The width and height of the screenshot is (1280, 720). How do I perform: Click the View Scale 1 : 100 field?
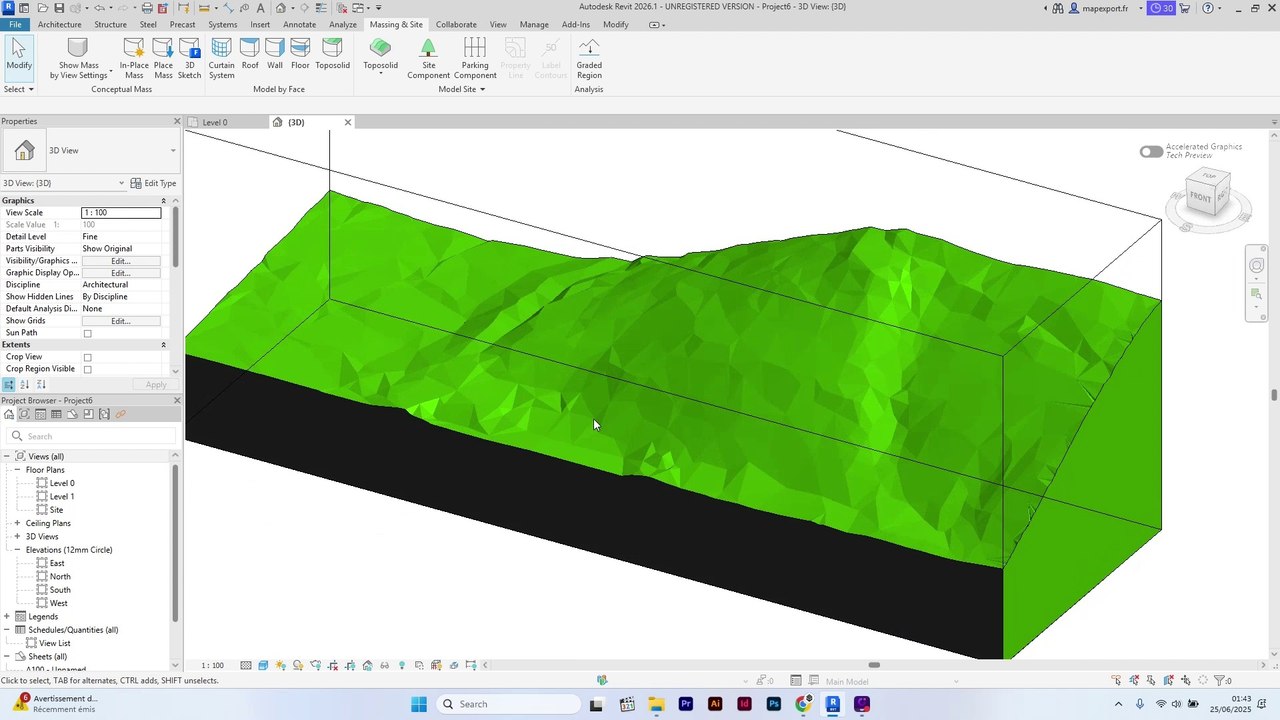click(121, 213)
